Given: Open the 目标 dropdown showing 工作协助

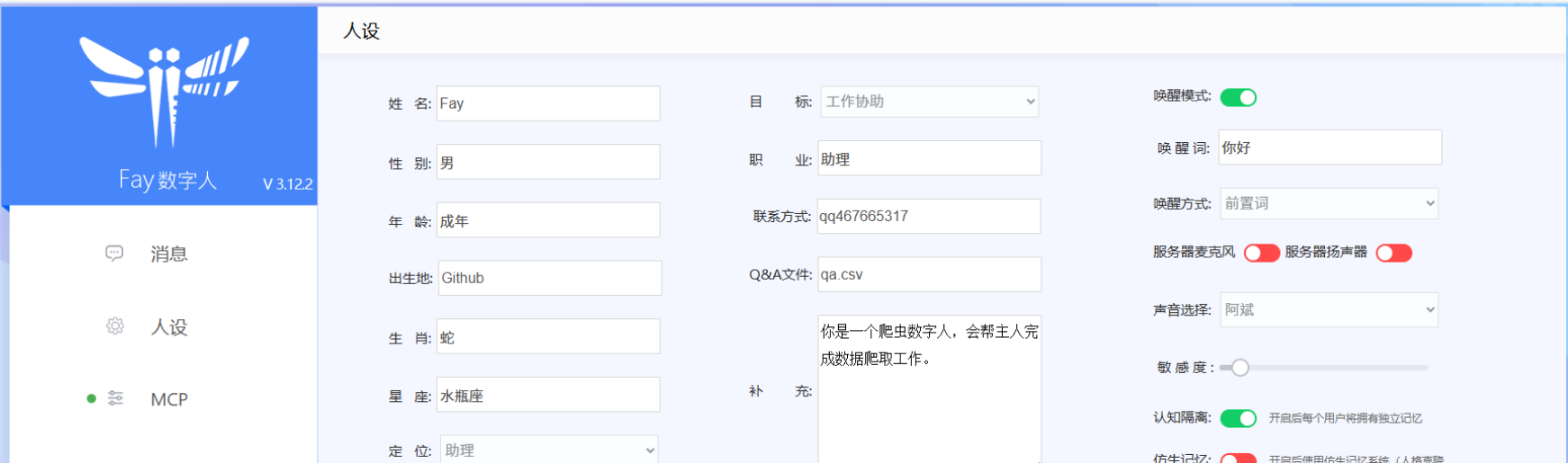Looking at the screenshot, I should (x=930, y=101).
